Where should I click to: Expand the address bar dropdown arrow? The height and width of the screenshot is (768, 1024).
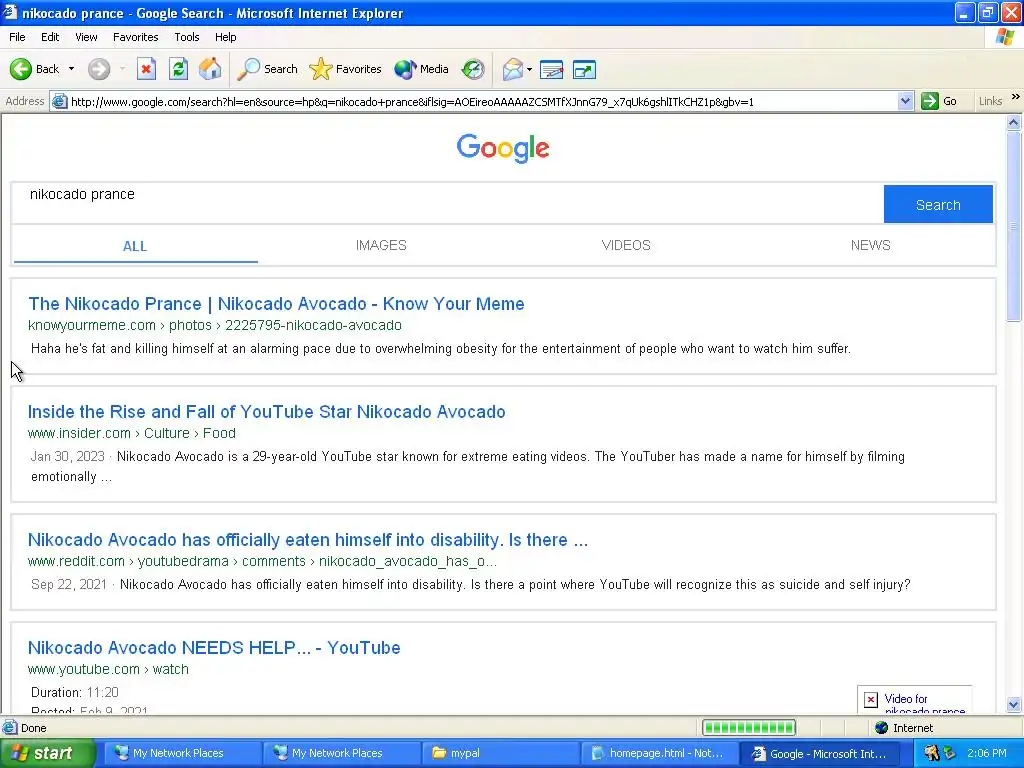pos(905,101)
